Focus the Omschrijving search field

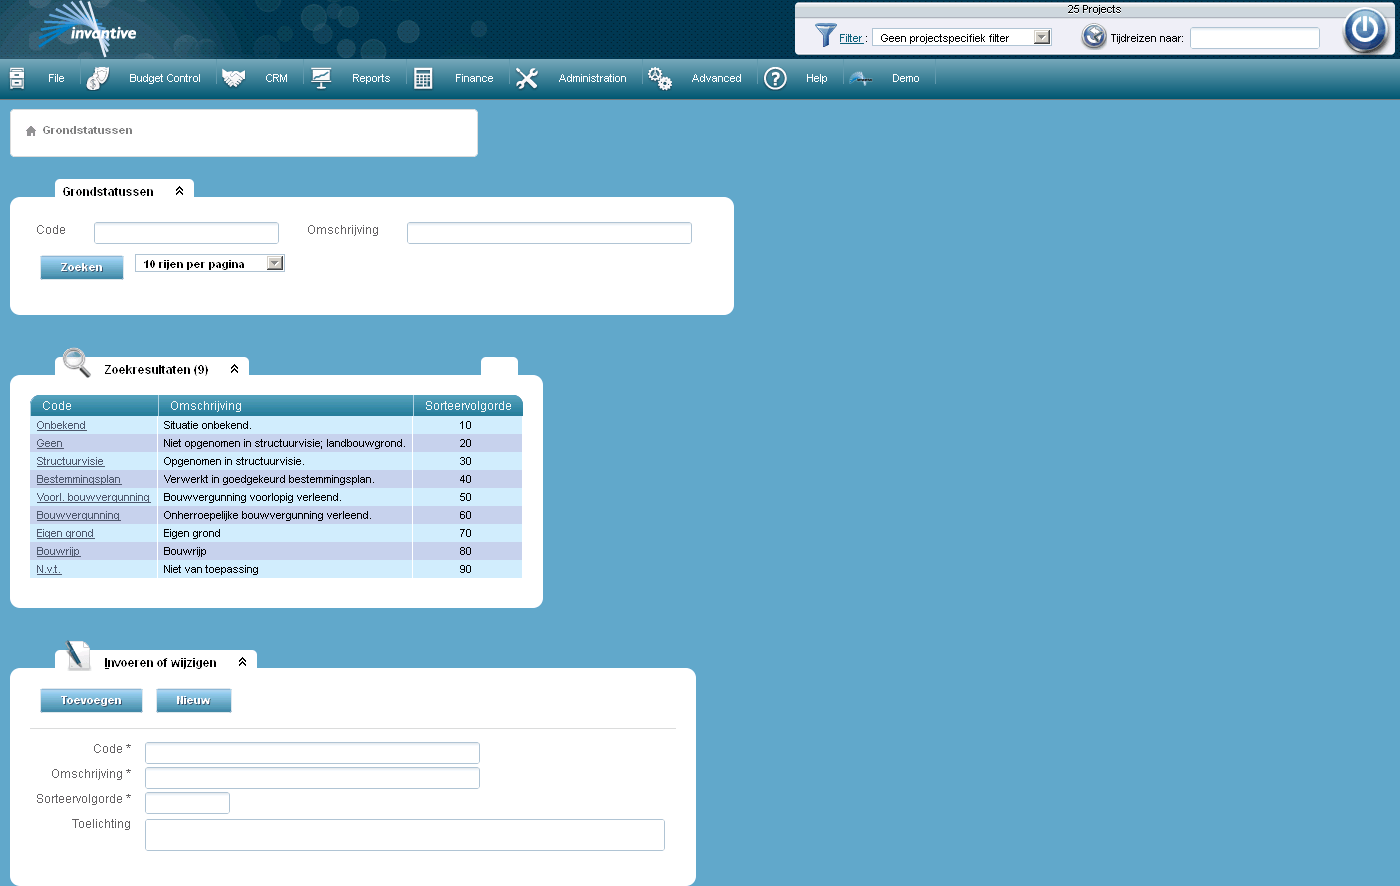[x=549, y=233]
